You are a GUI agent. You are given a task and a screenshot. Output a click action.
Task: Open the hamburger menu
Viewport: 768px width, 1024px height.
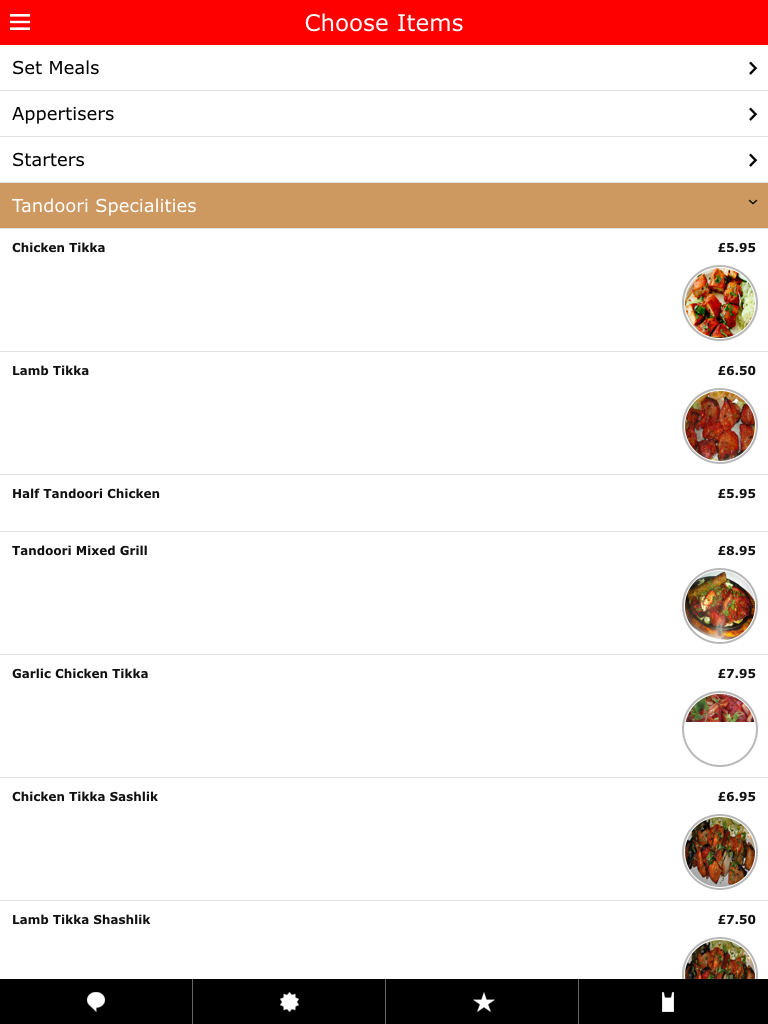coord(20,22)
